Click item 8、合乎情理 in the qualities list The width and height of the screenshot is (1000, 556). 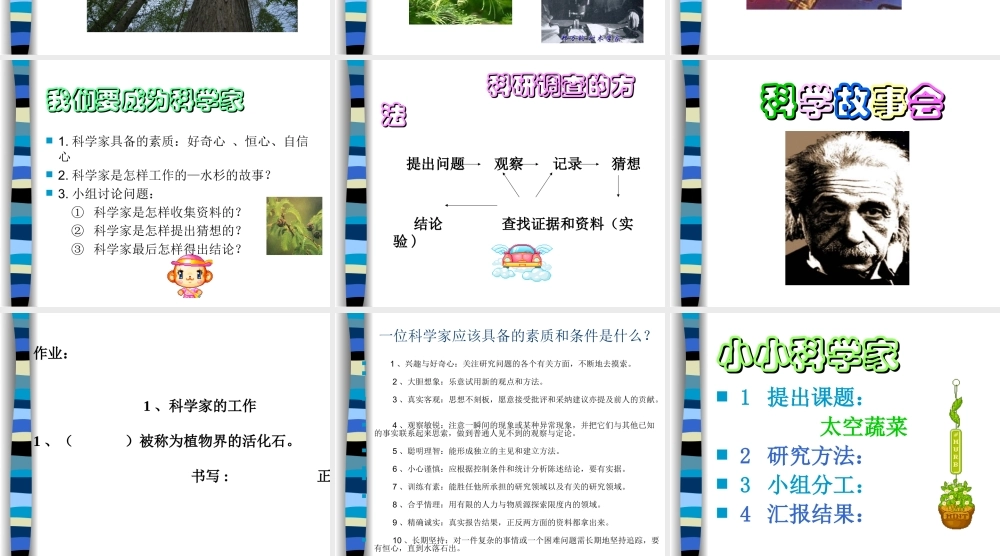pyautogui.click(x=496, y=504)
